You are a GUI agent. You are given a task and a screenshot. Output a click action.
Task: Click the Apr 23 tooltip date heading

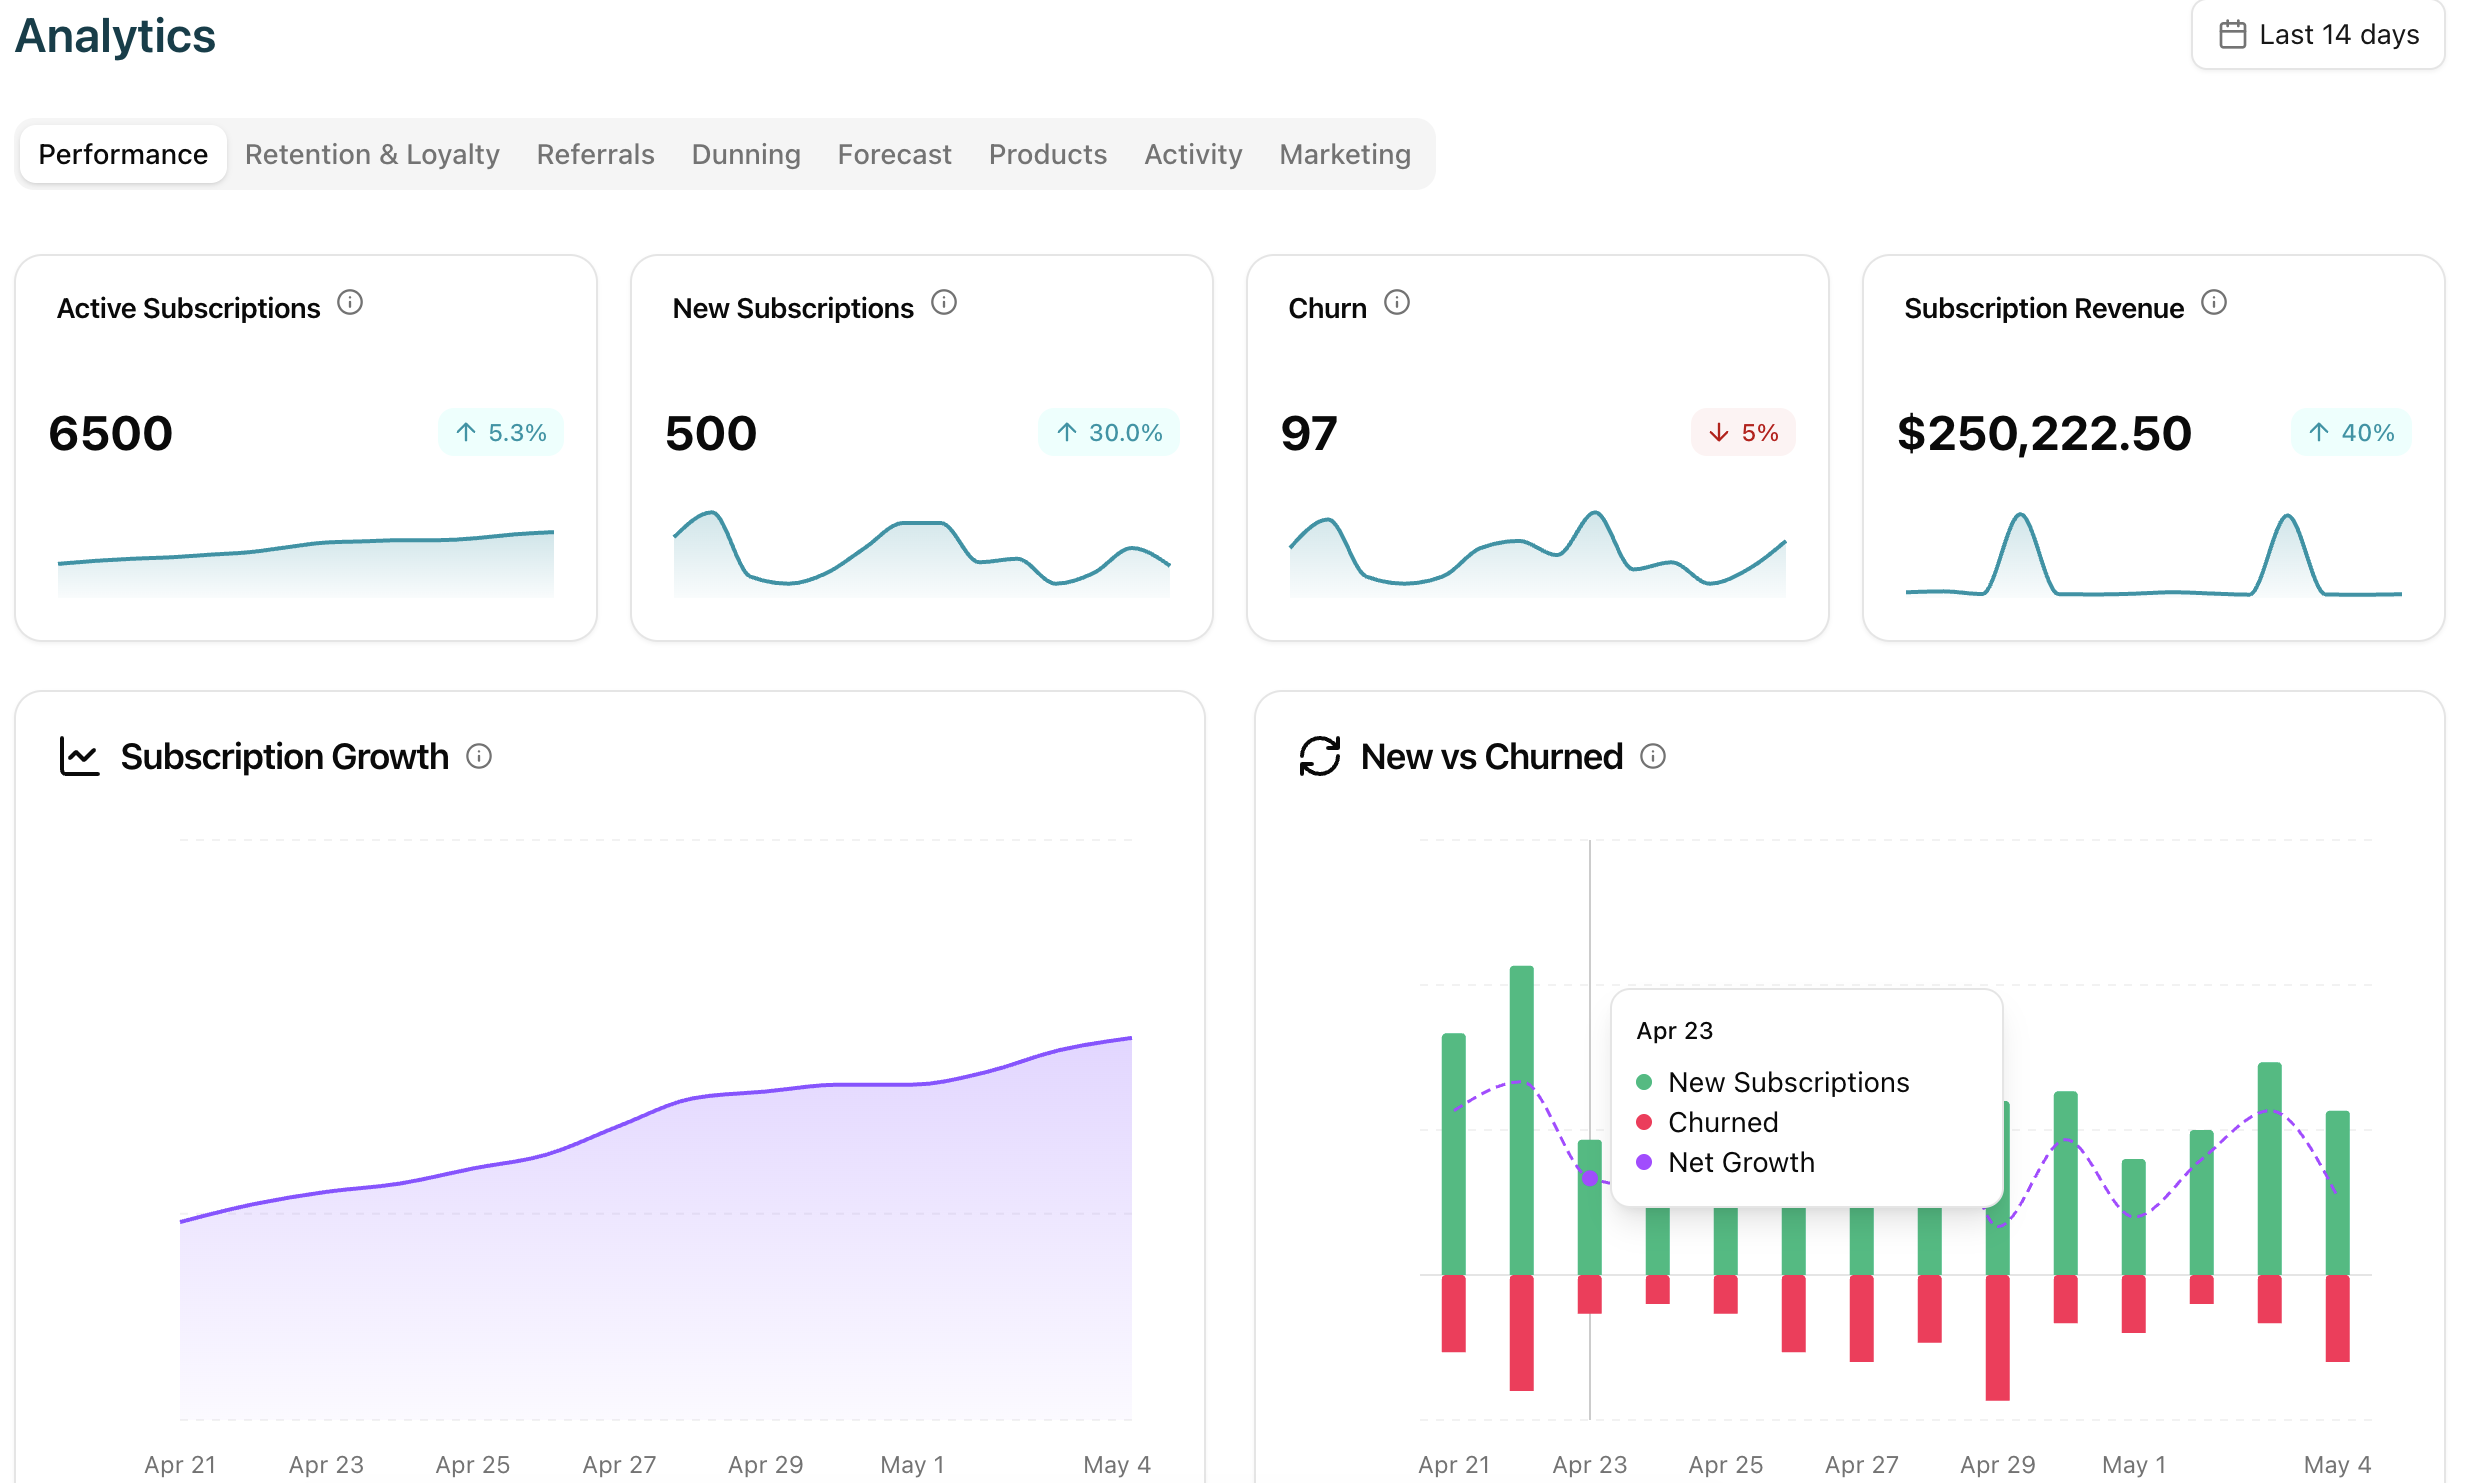click(x=1675, y=1030)
